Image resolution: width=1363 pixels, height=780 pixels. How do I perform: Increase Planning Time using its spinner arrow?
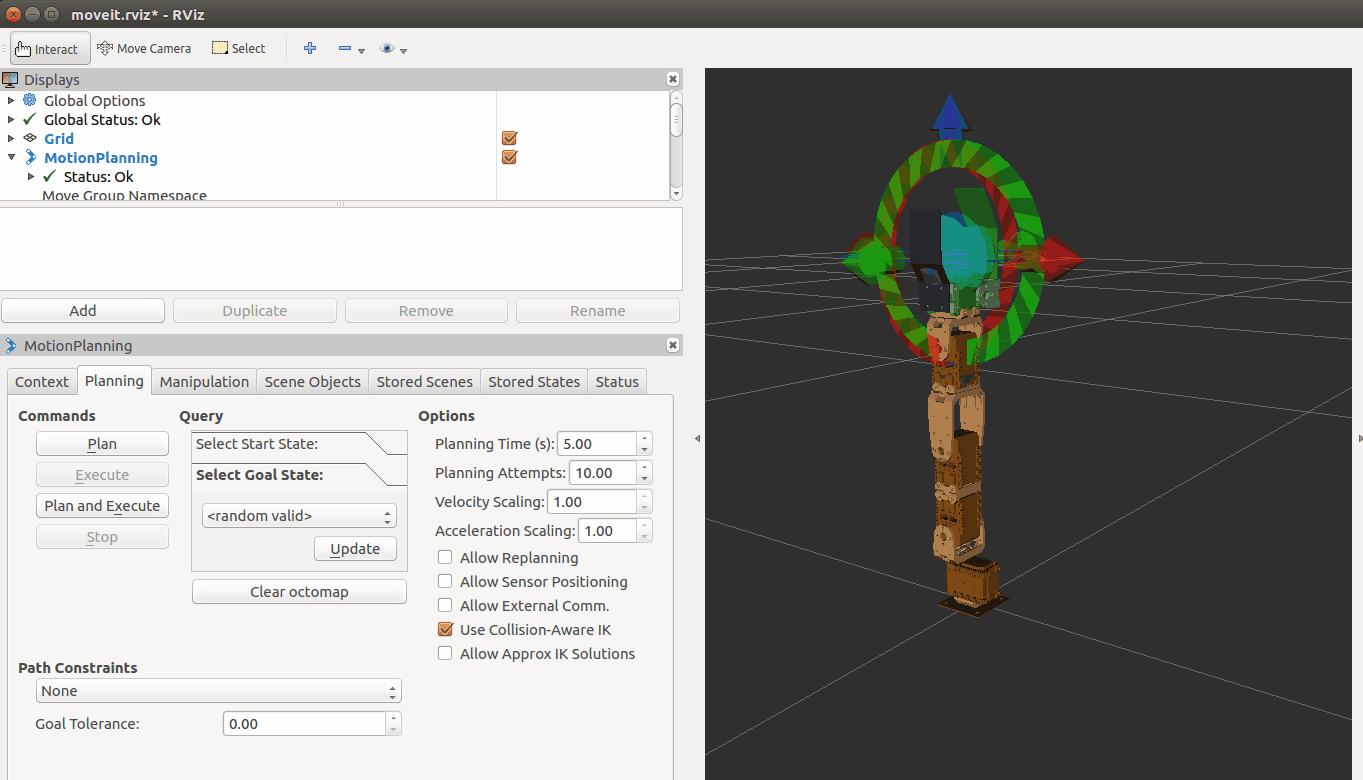coord(643,438)
